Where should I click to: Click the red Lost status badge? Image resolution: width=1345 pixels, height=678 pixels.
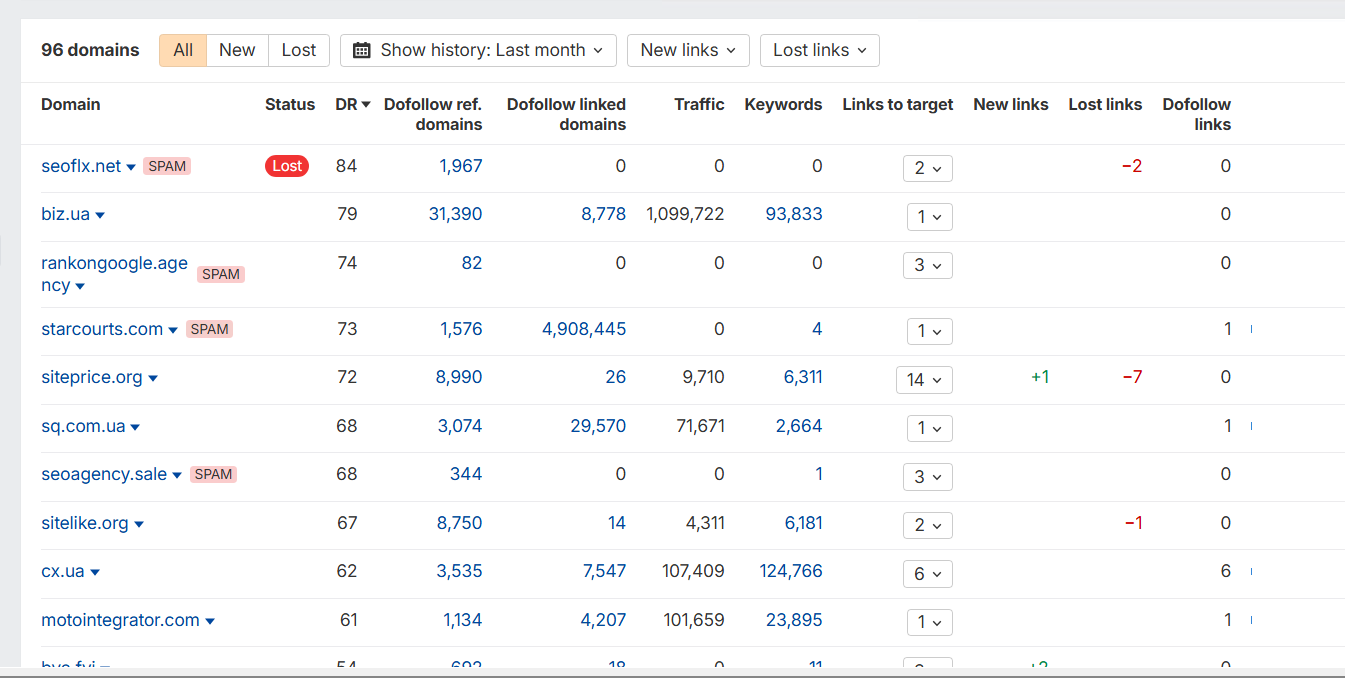(287, 166)
